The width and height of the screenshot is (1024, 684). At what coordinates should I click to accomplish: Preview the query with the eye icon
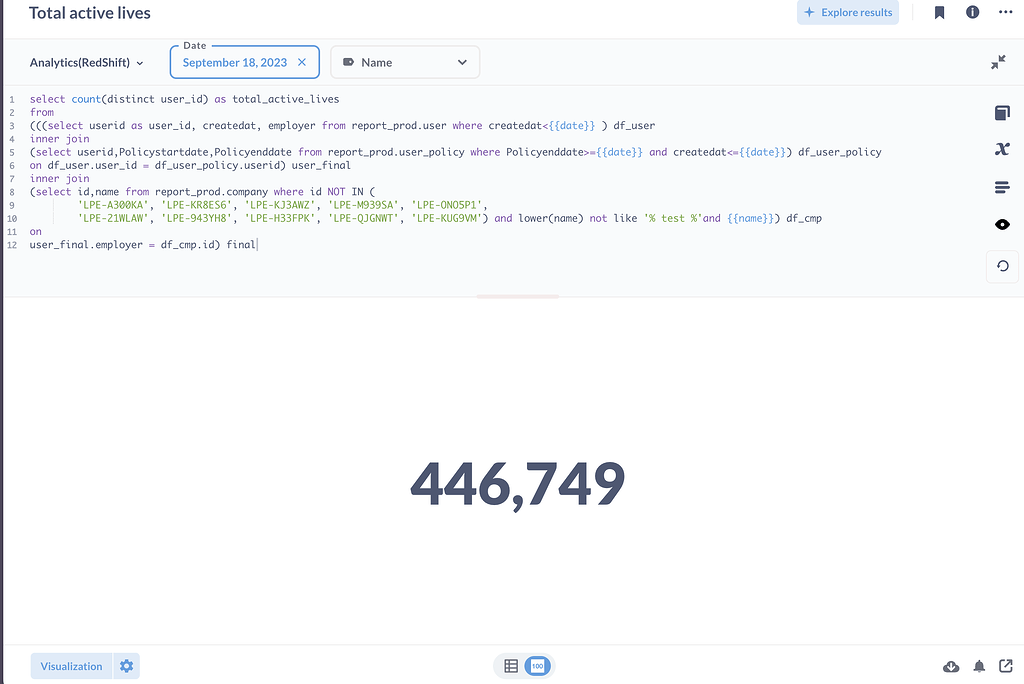(1002, 224)
